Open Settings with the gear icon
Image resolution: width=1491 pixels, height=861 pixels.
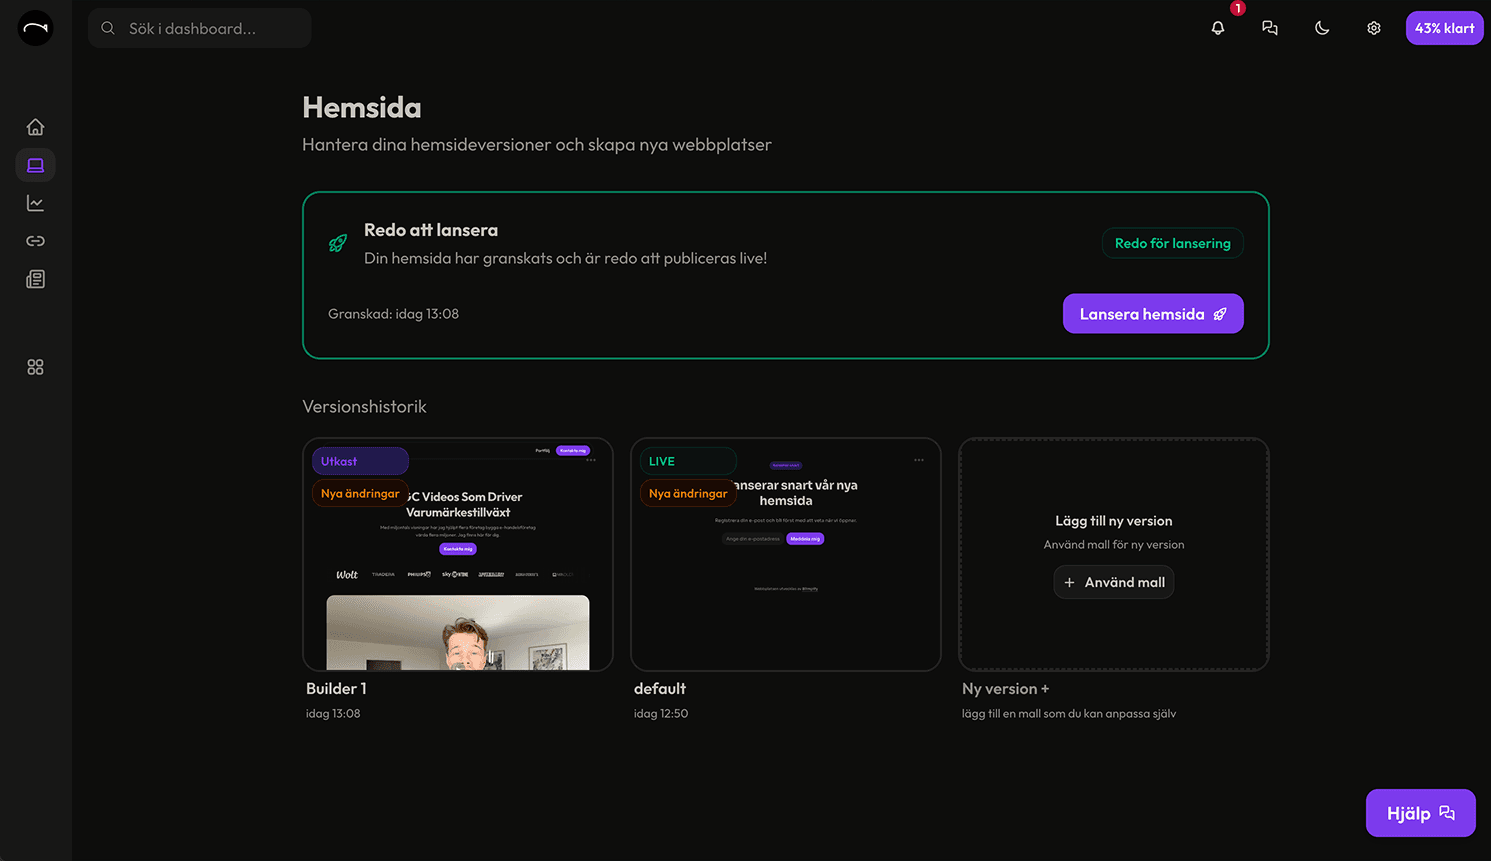point(1373,28)
